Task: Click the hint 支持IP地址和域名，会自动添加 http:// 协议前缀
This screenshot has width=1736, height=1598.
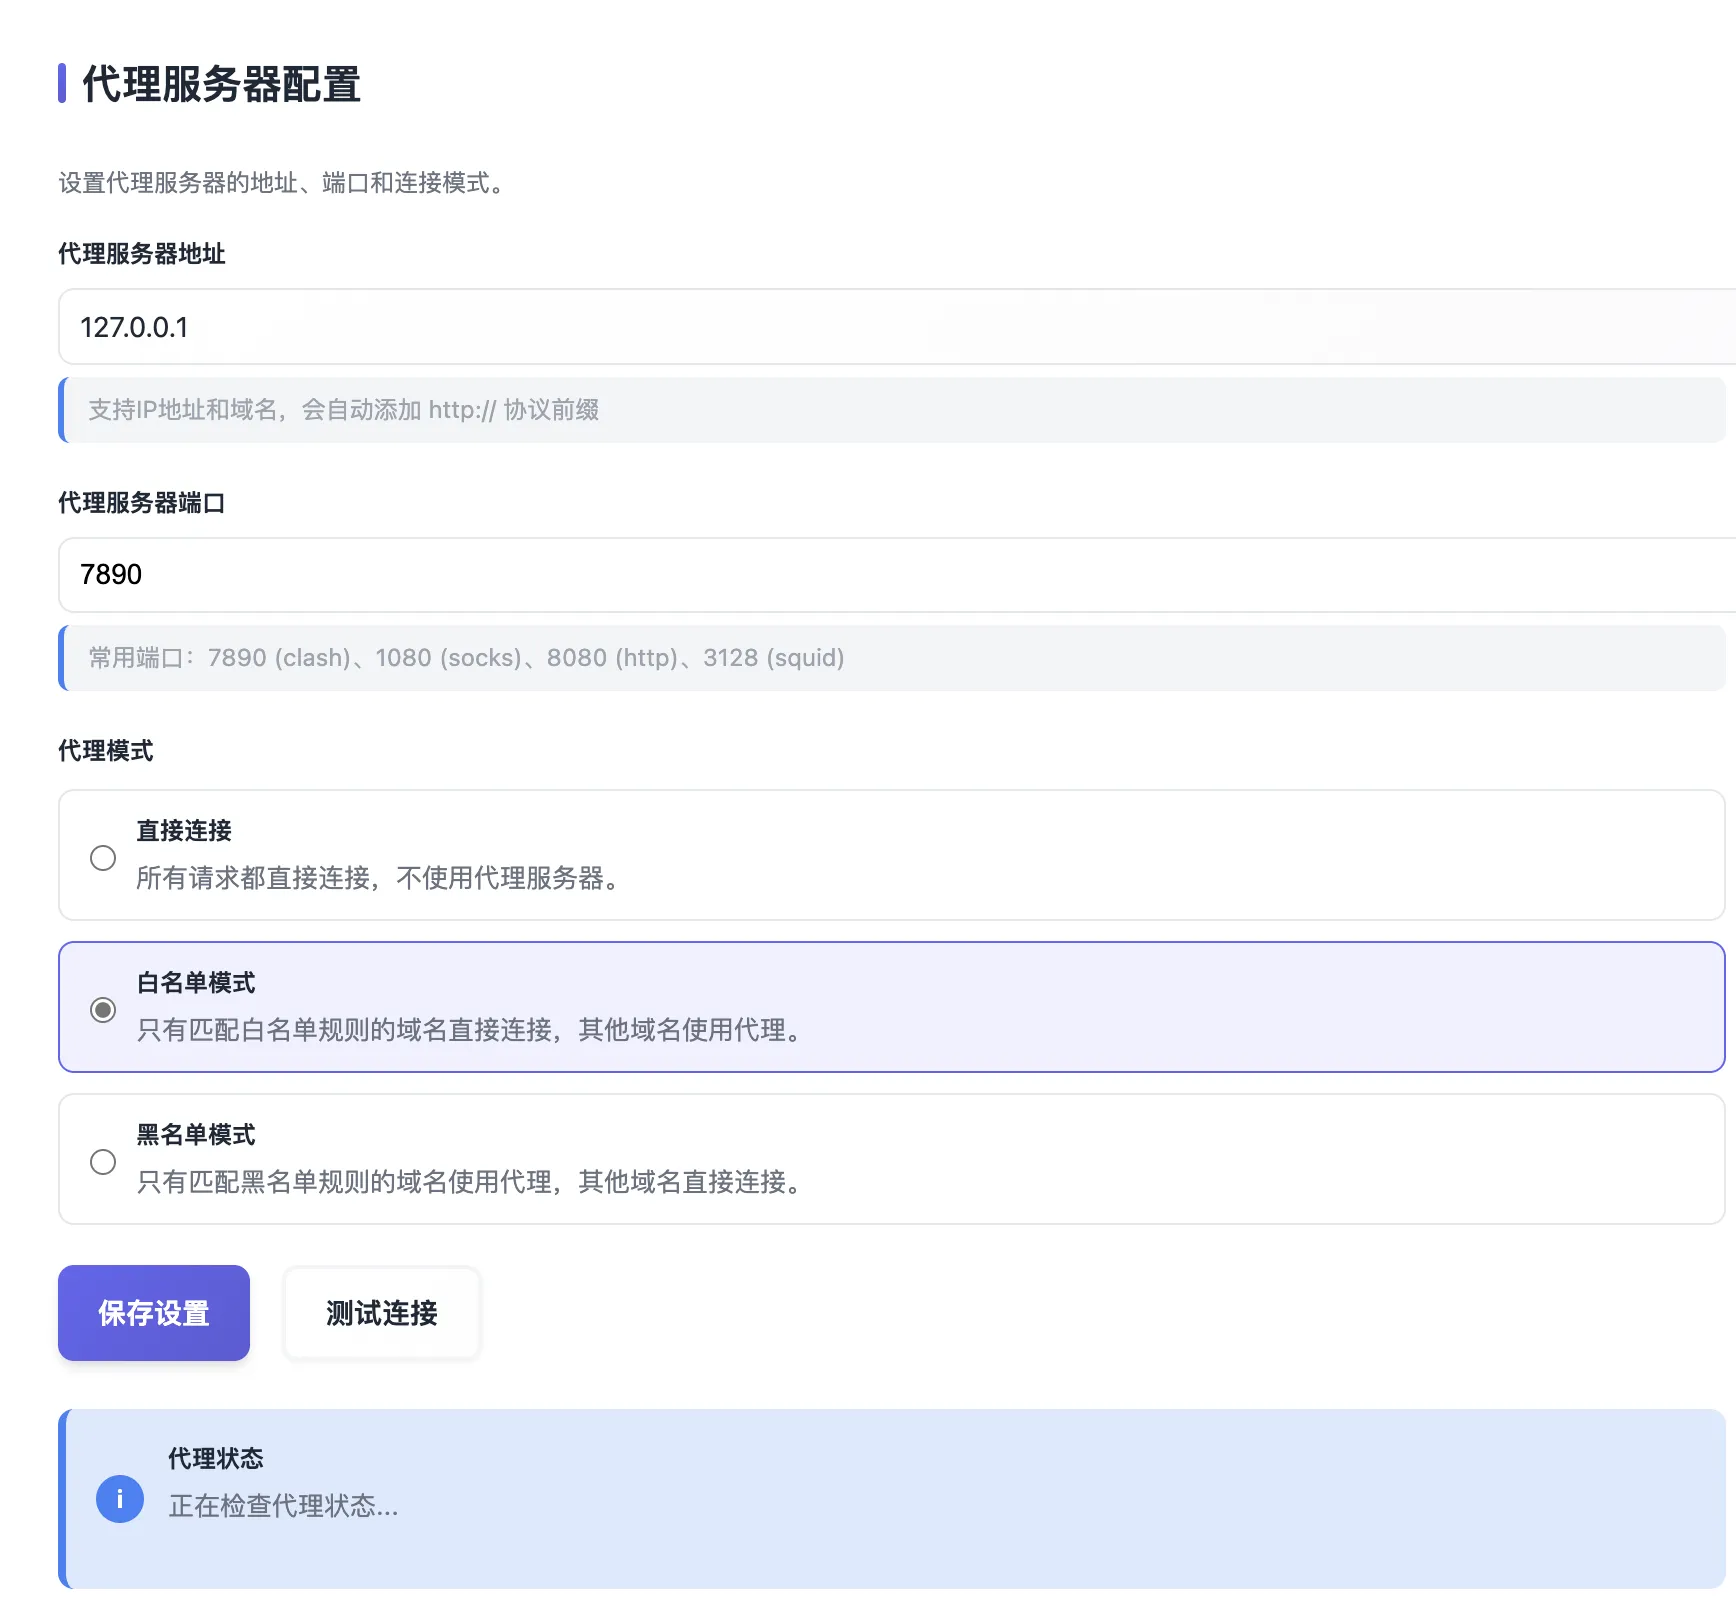Action: point(344,410)
